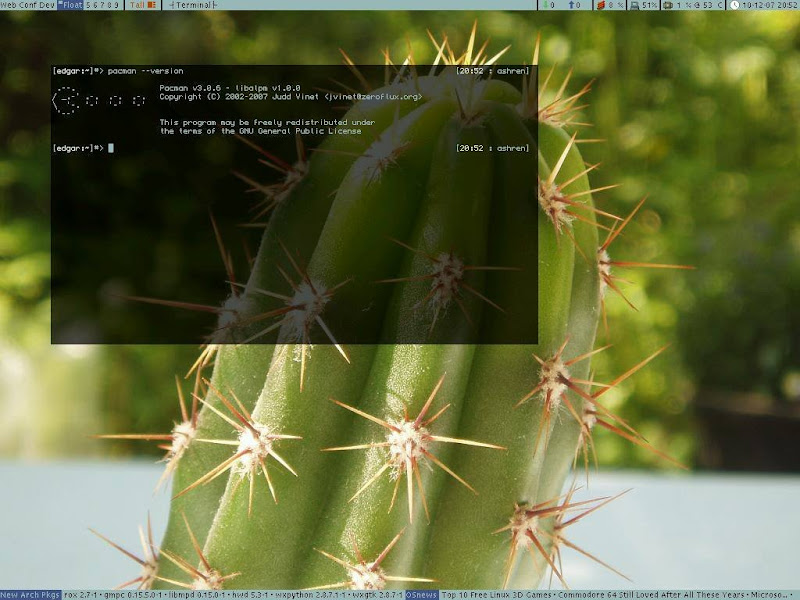Click the Terminal window title in bar
The width and height of the screenshot is (800, 600).
click(x=193, y=5)
